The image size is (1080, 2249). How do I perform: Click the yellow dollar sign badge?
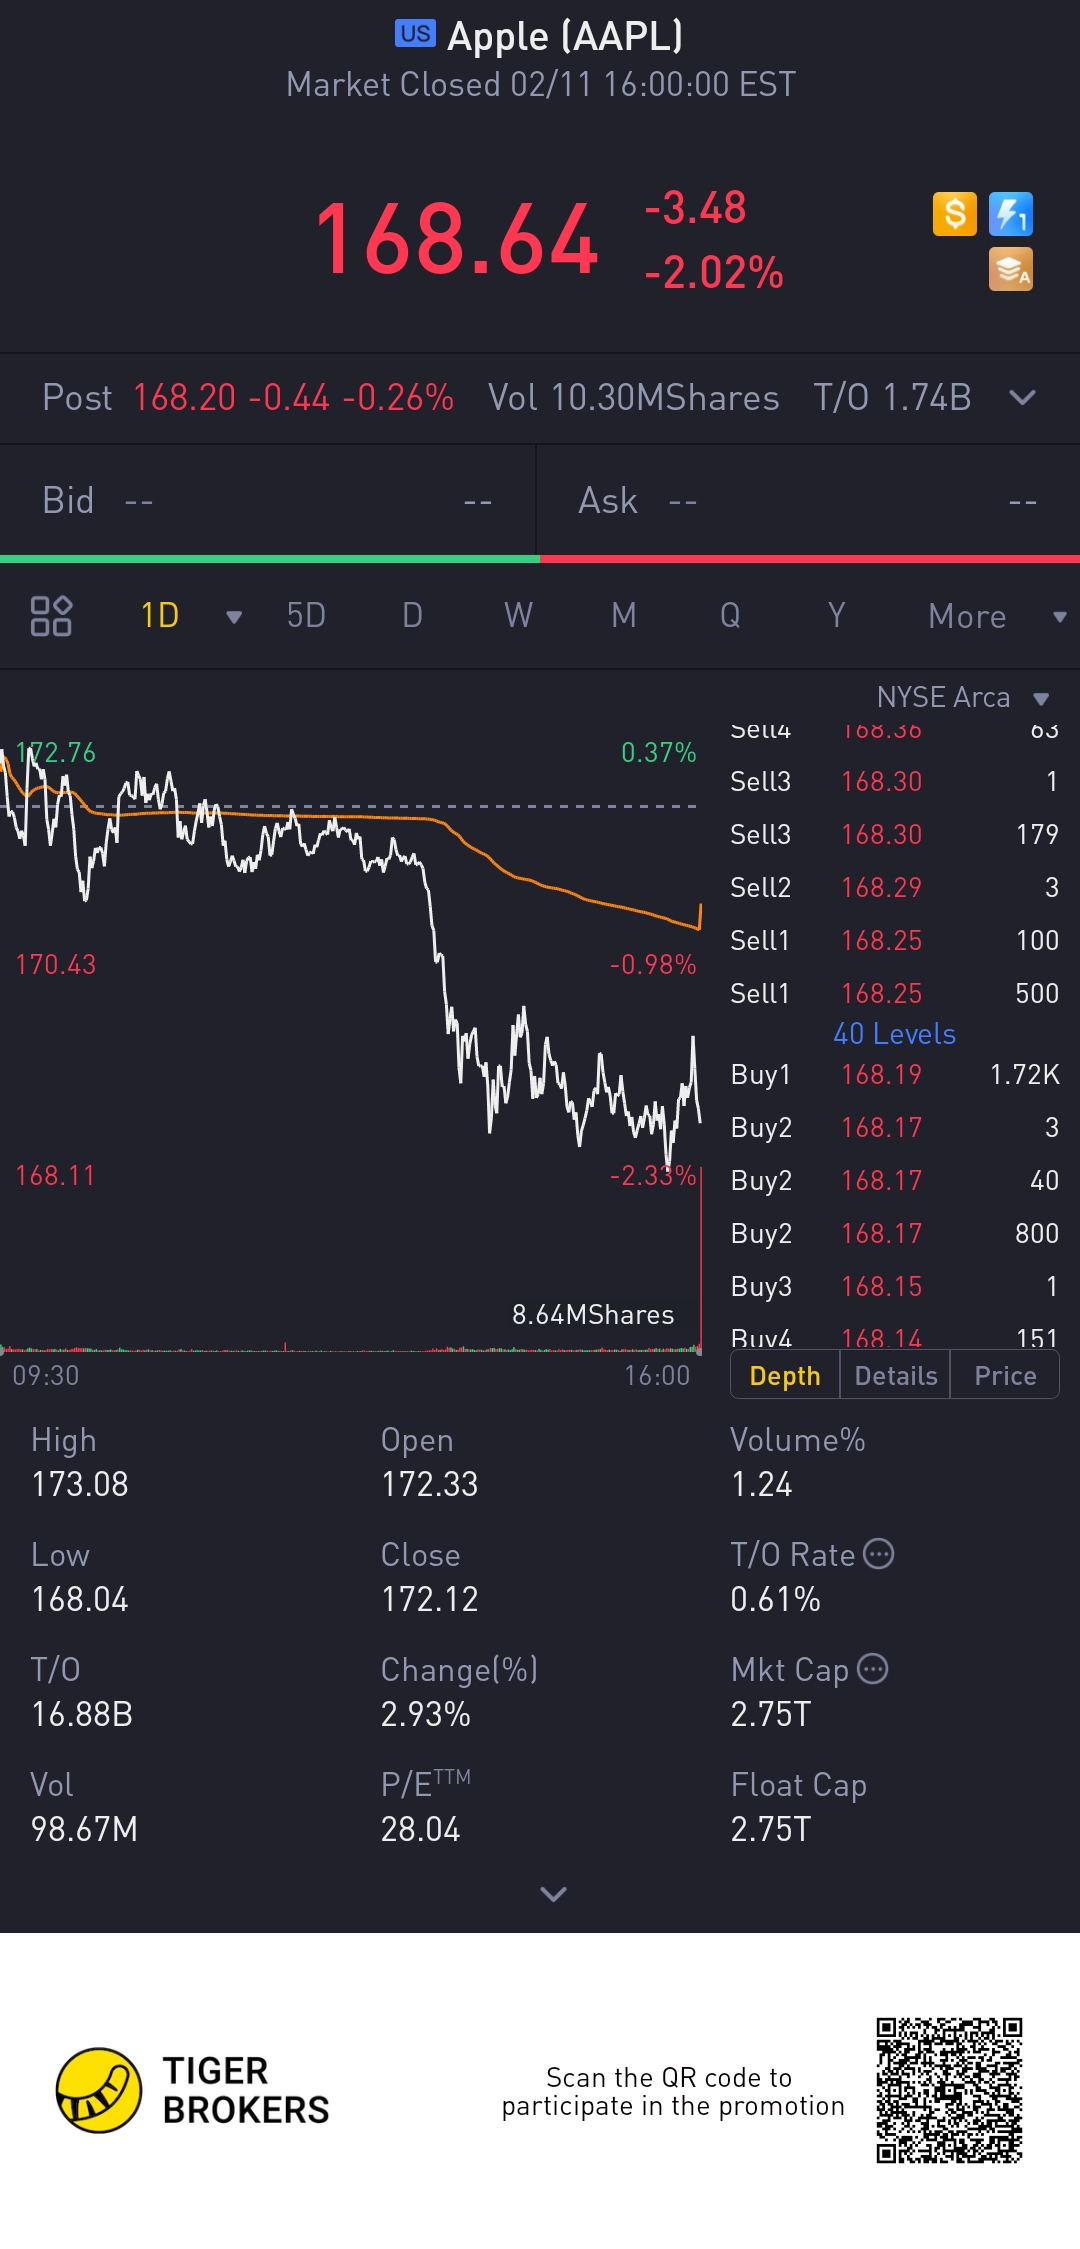(954, 214)
